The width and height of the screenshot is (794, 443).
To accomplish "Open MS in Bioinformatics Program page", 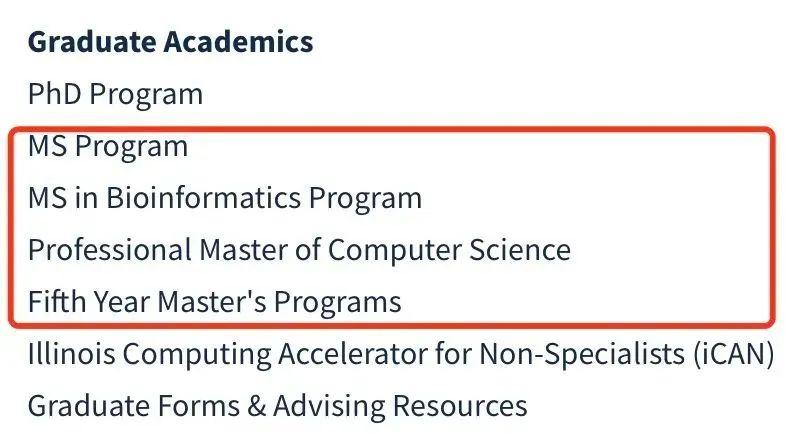I will point(225,198).
